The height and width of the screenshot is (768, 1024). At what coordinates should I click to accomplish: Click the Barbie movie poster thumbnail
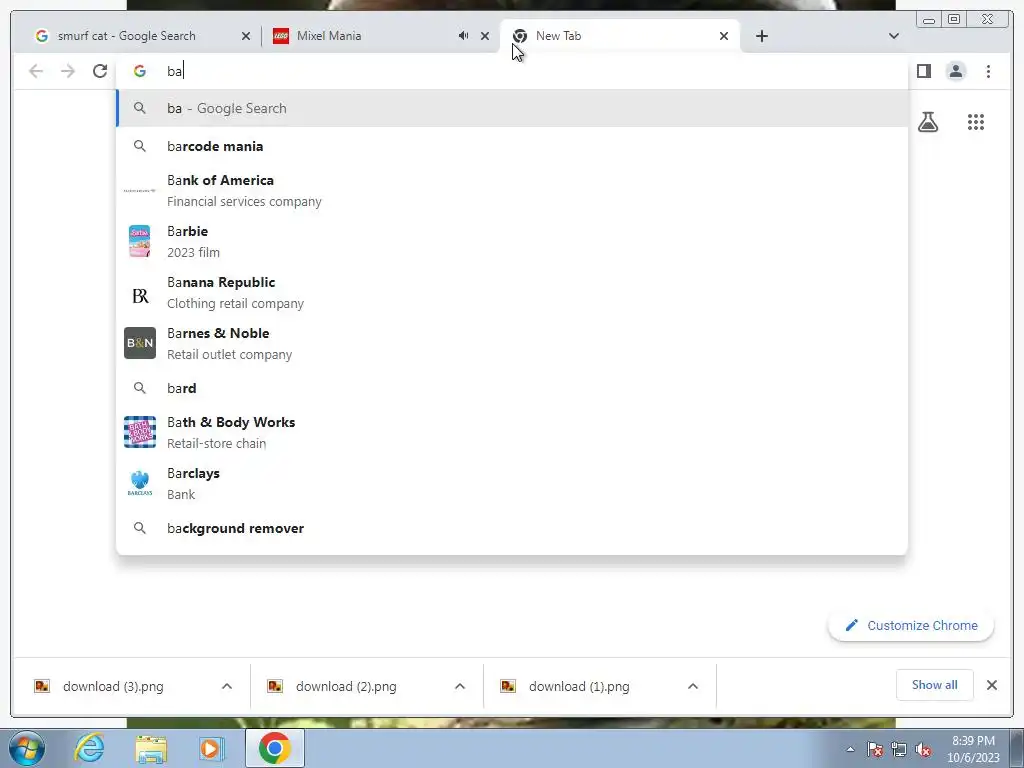point(140,241)
